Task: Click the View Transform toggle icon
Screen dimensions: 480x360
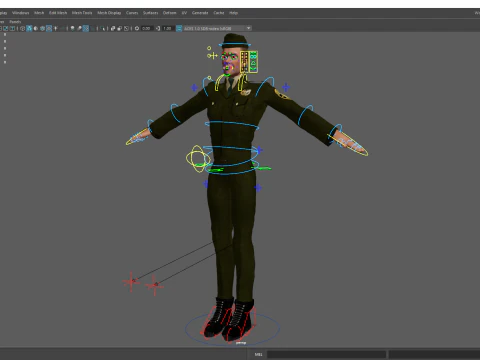Action: click(x=179, y=28)
